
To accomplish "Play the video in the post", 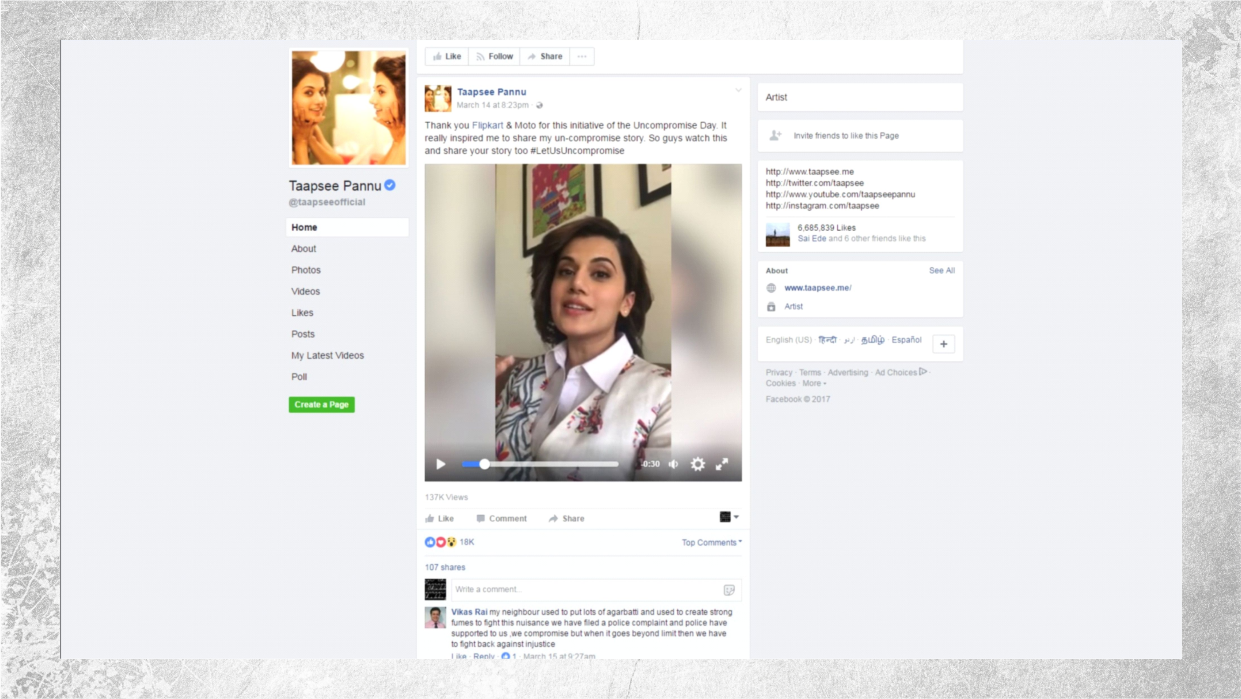I will (441, 464).
